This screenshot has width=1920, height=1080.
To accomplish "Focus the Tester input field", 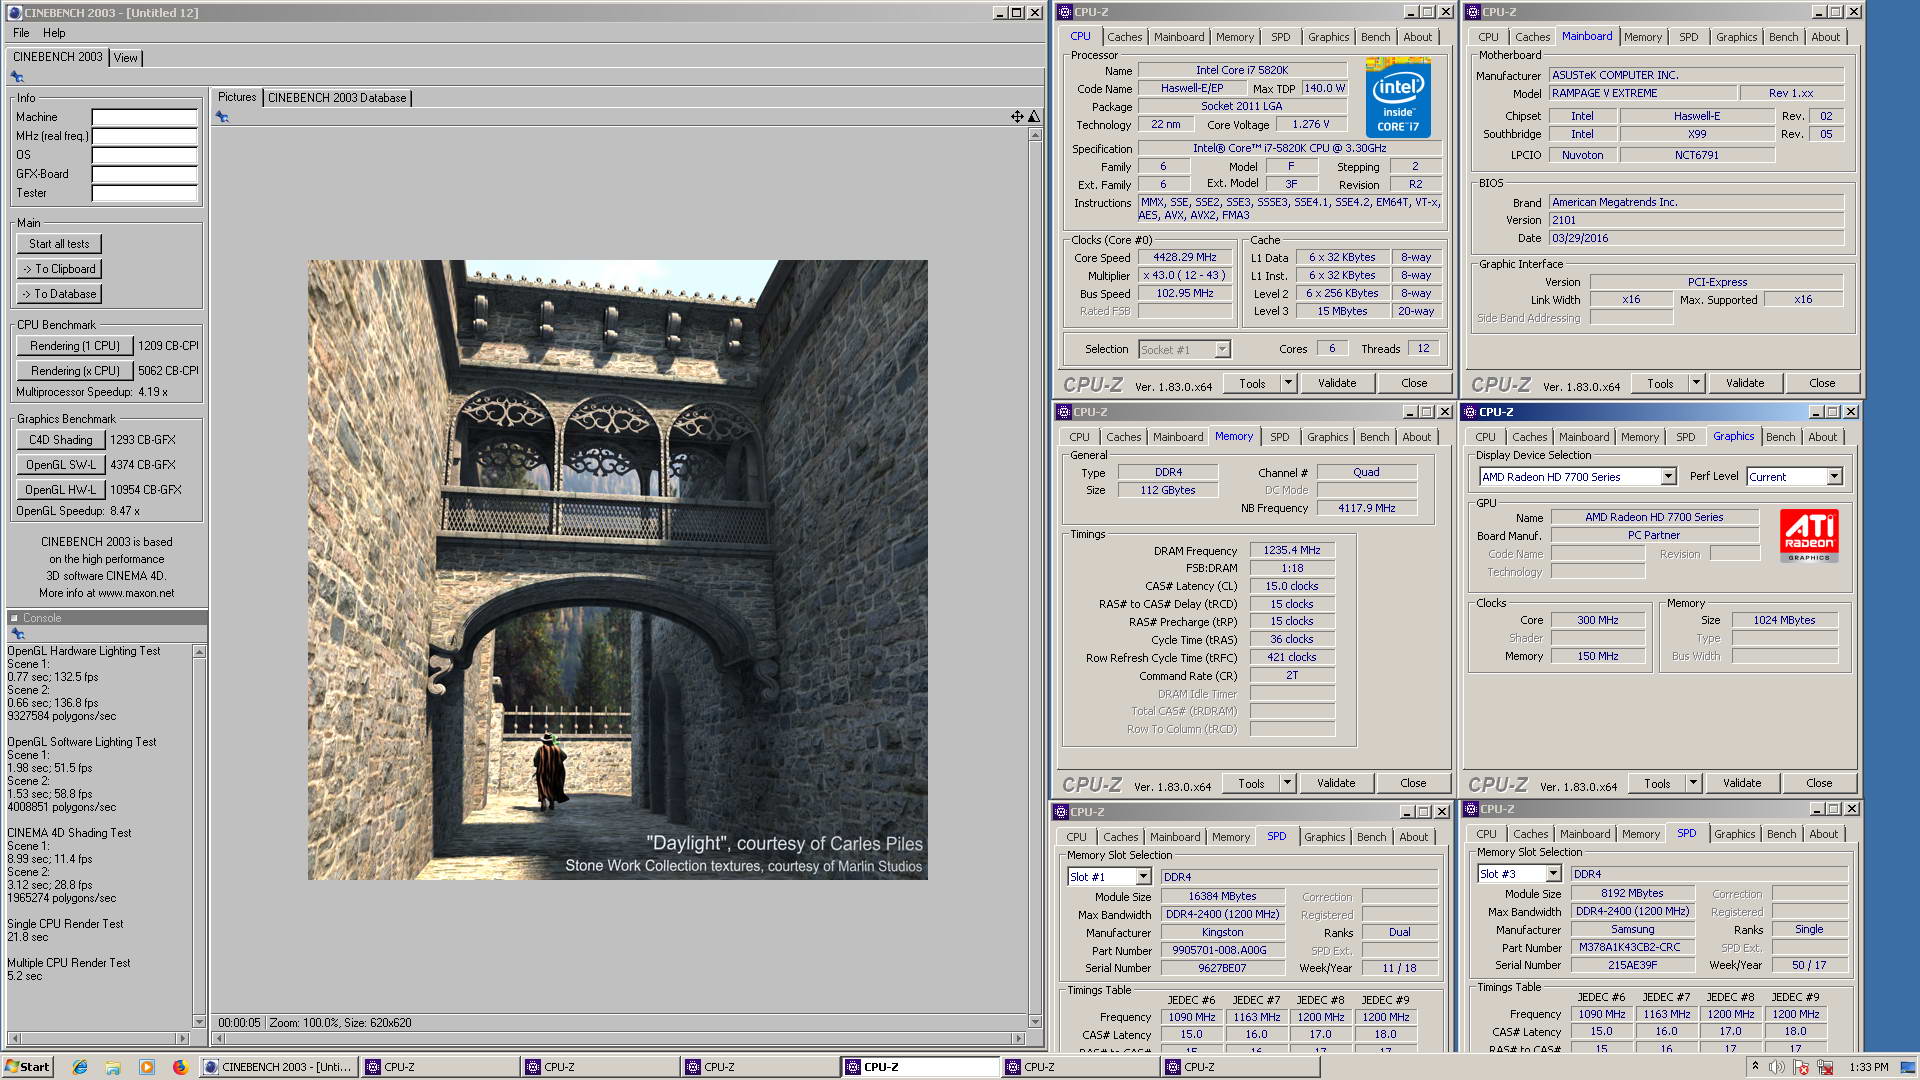I will point(145,193).
